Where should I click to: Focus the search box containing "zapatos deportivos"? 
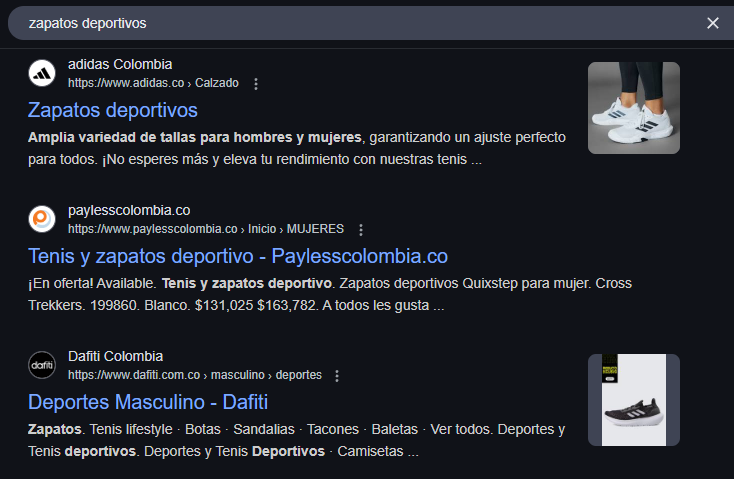[350, 23]
